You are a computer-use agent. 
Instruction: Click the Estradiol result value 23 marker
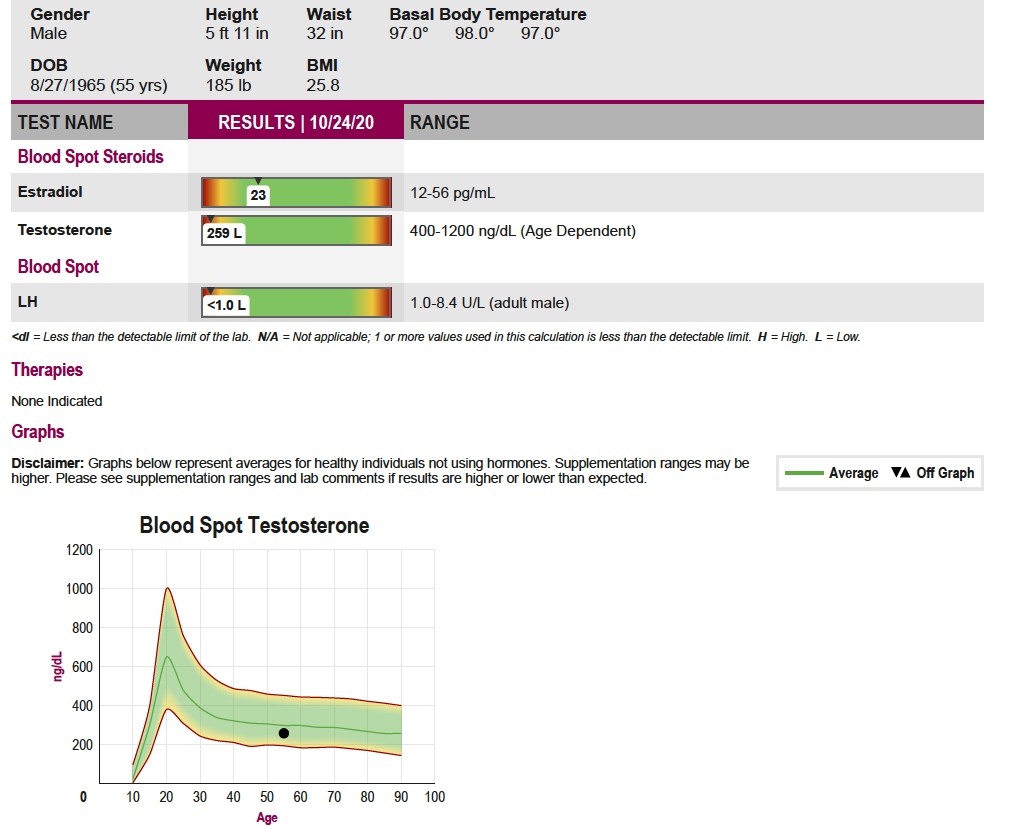coord(258,195)
